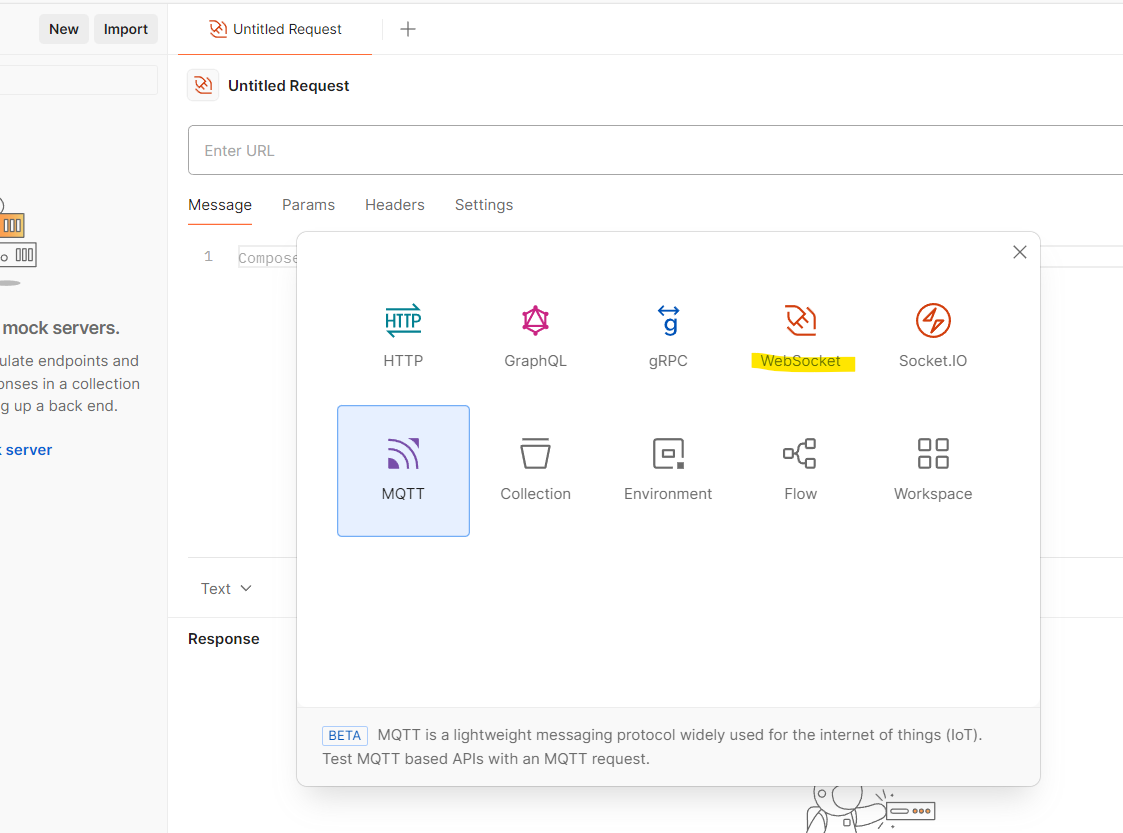
Task: Open the Params tab
Action: coord(308,205)
